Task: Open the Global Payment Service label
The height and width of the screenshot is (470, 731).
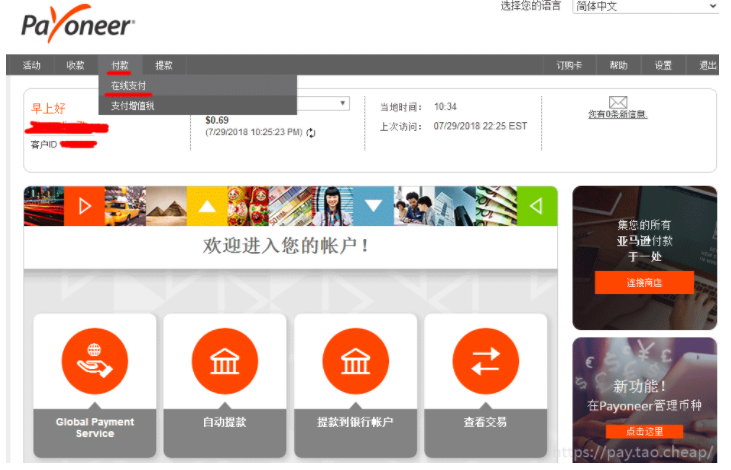Action: [95, 428]
